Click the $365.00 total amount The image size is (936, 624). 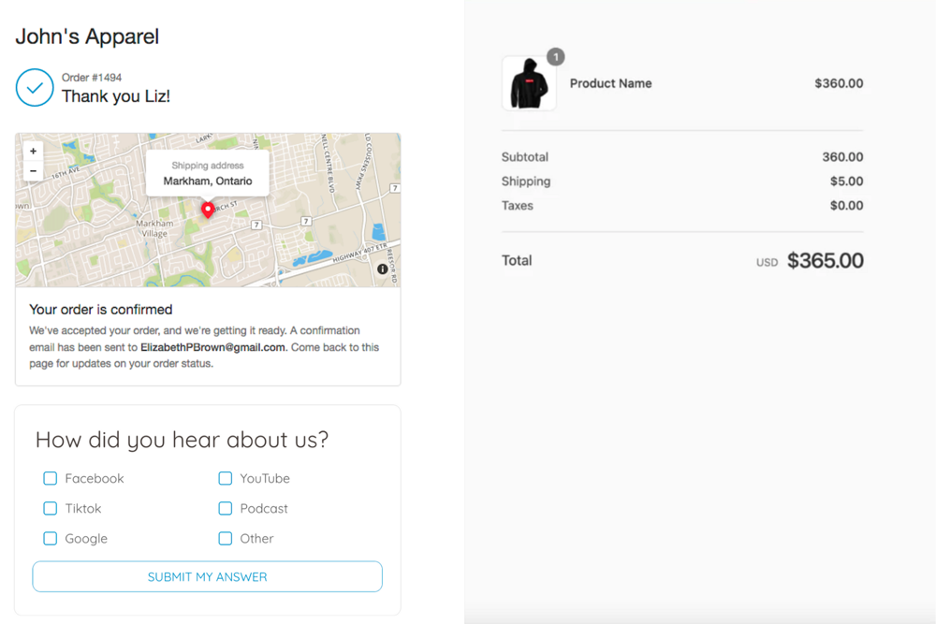click(825, 261)
